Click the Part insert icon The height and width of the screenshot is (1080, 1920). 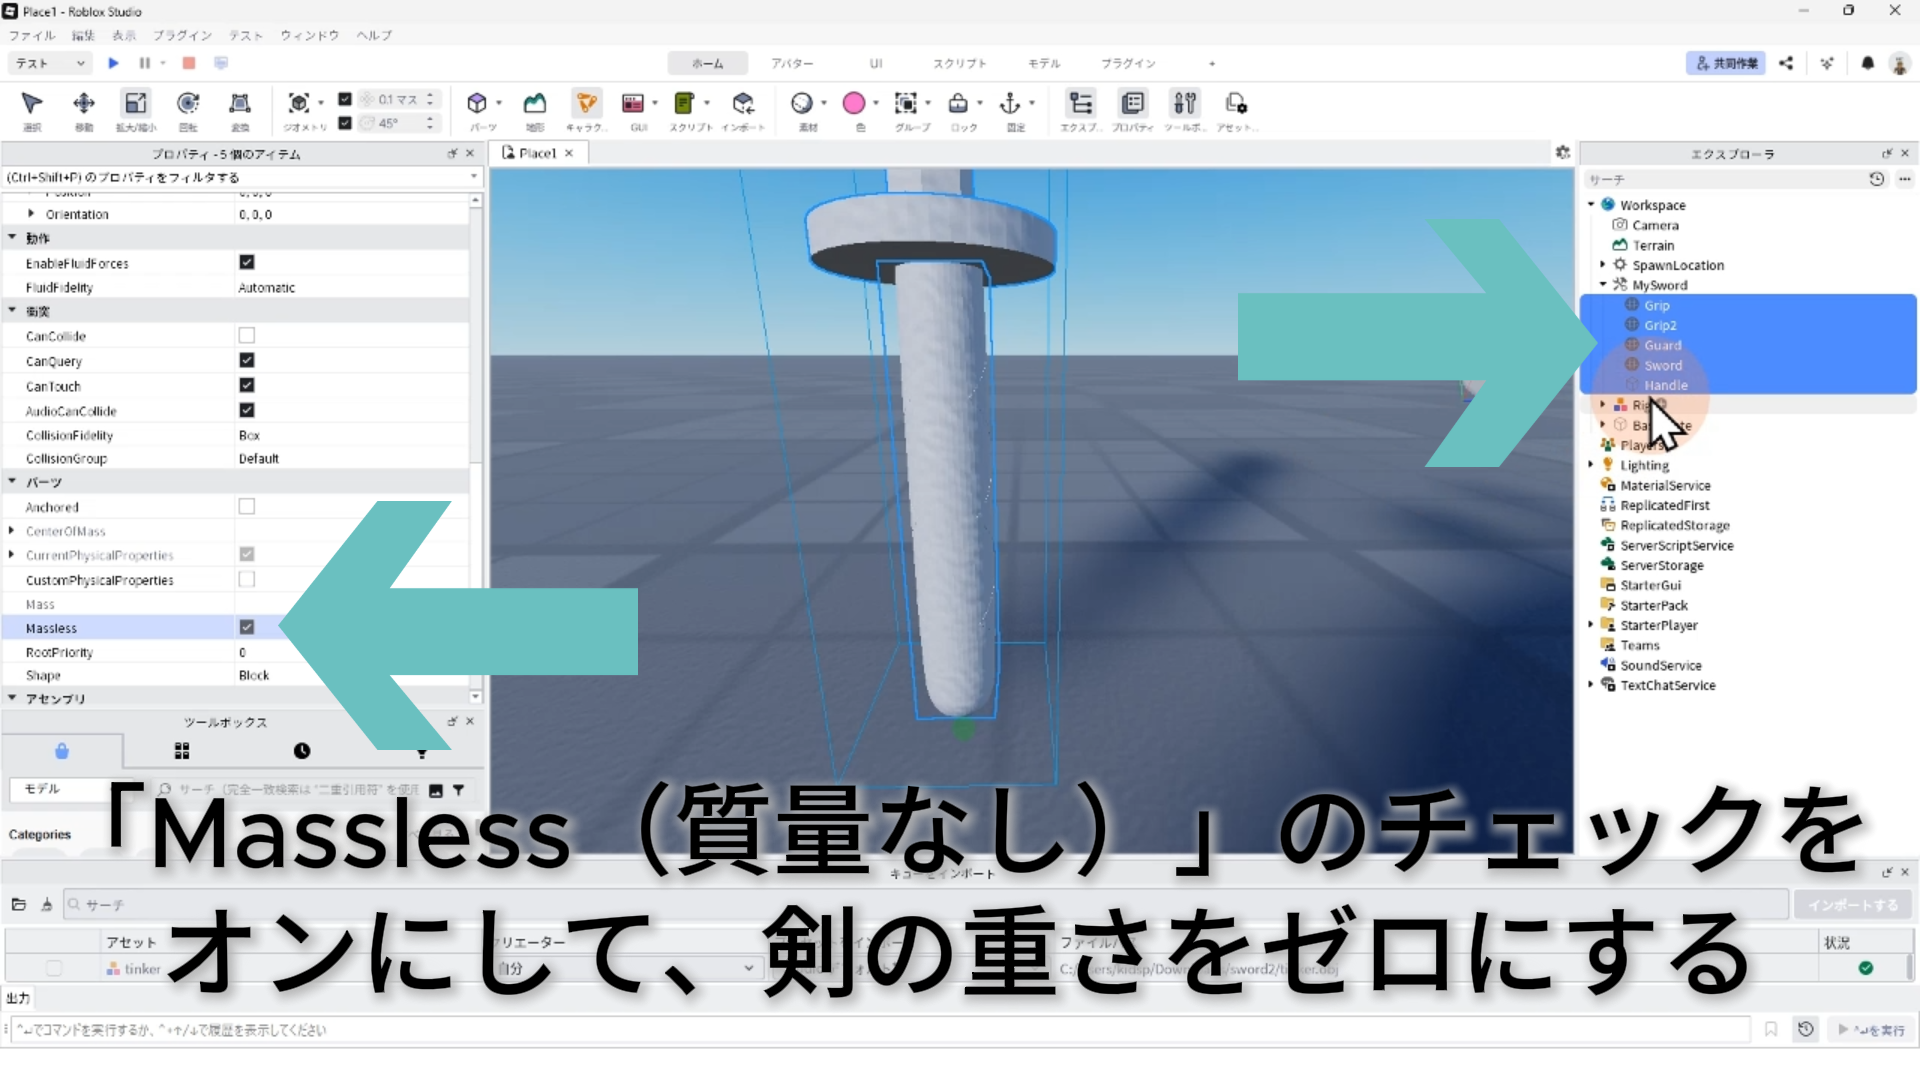click(x=477, y=104)
